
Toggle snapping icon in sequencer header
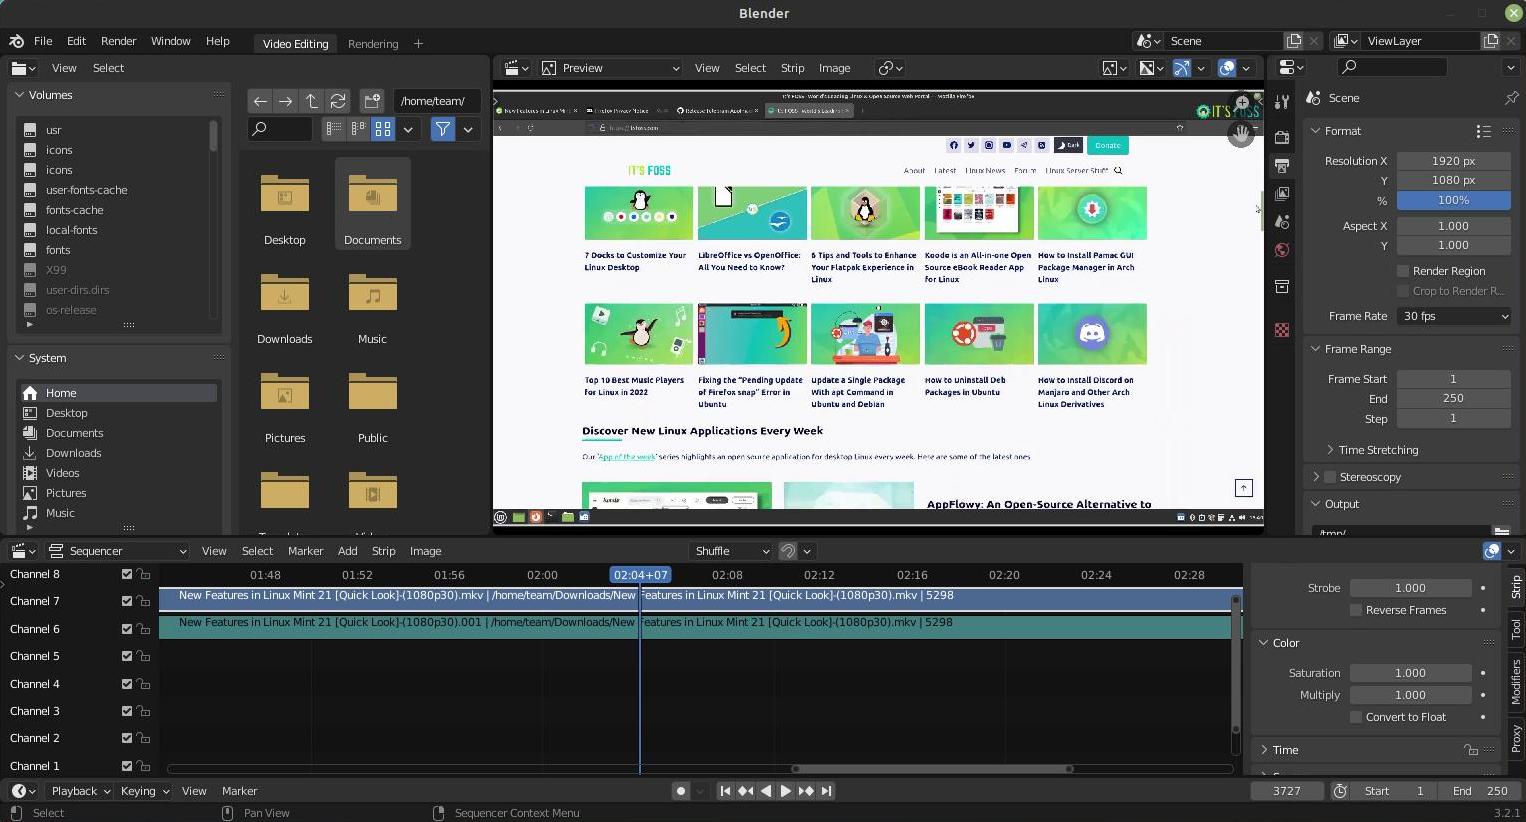coord(788,551)
